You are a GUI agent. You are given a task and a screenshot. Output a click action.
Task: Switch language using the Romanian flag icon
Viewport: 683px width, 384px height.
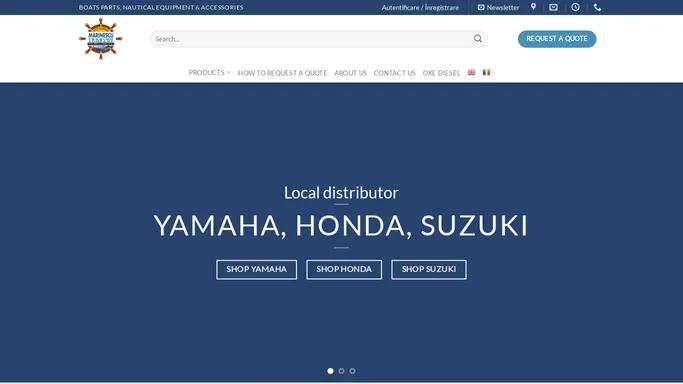[487, 72]
